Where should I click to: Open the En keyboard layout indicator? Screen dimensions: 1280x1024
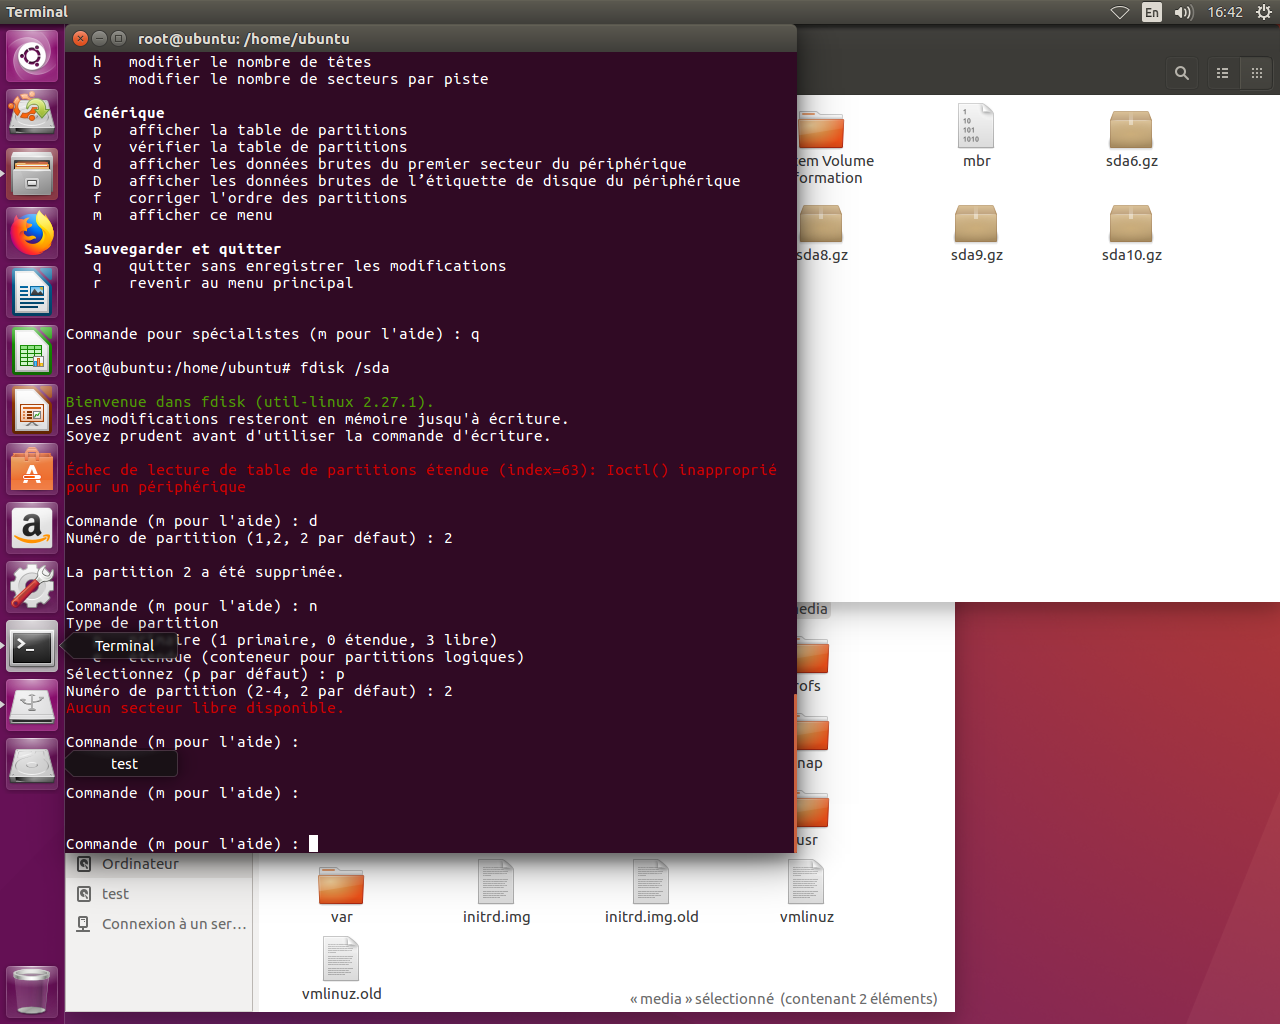(x=1152, y=12)
